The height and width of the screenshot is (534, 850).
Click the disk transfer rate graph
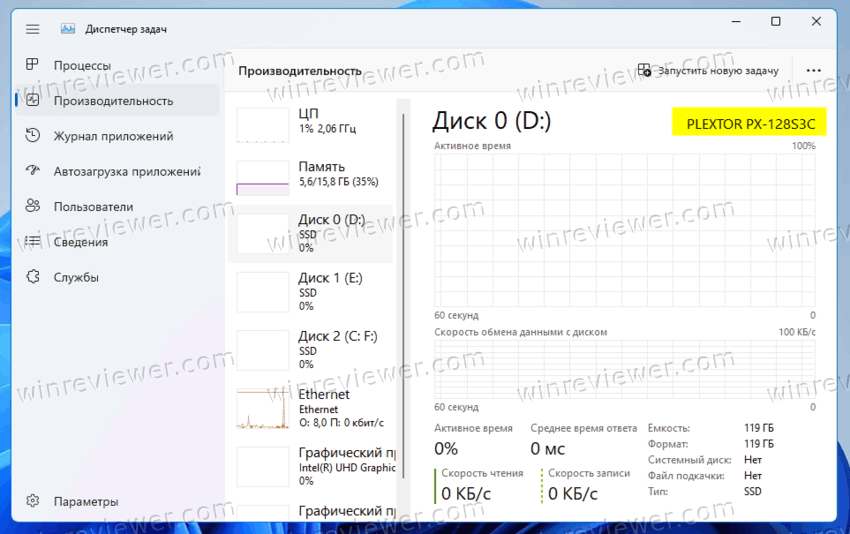(x=624, y=369)
